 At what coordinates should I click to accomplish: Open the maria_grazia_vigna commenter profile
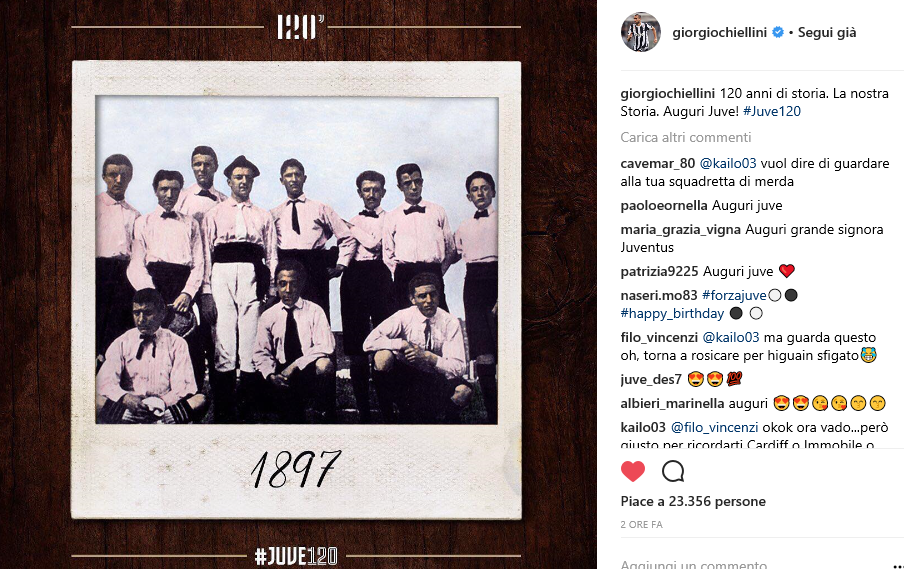680,229
